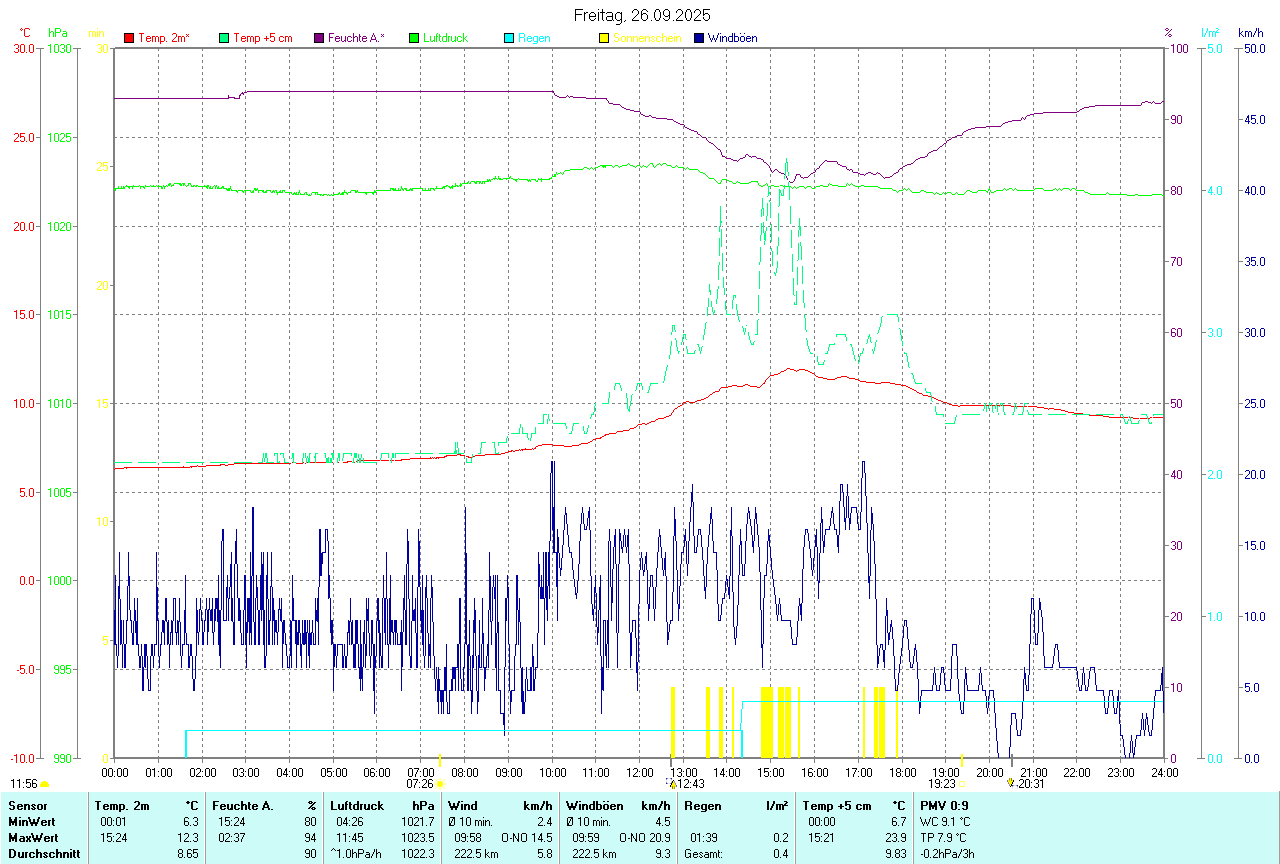This screenshot has width=1280, height=864.
Task: Click the moonrise marker at 12:43
Action: tap(672, 783)
